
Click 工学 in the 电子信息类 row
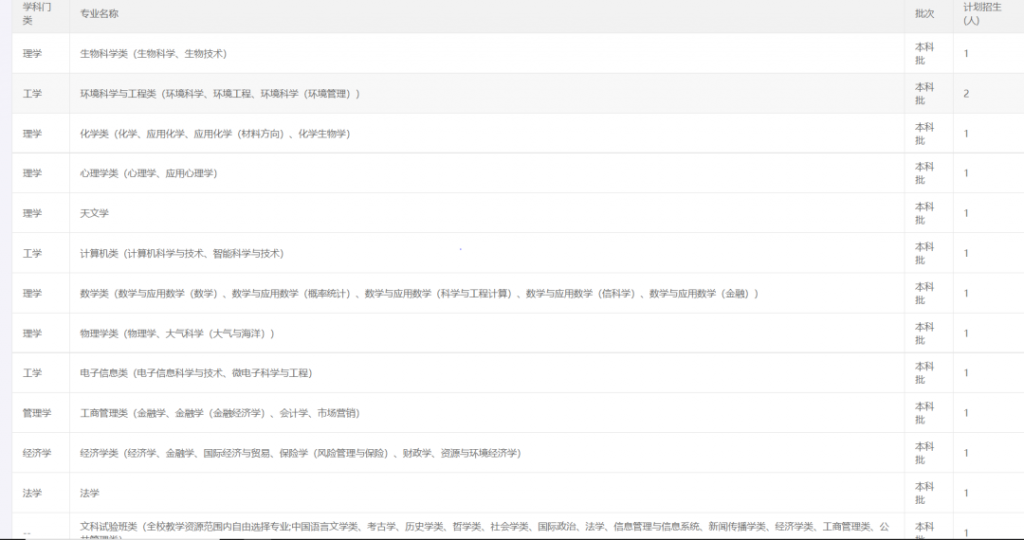pyautogui.click(x=32, y=373)
